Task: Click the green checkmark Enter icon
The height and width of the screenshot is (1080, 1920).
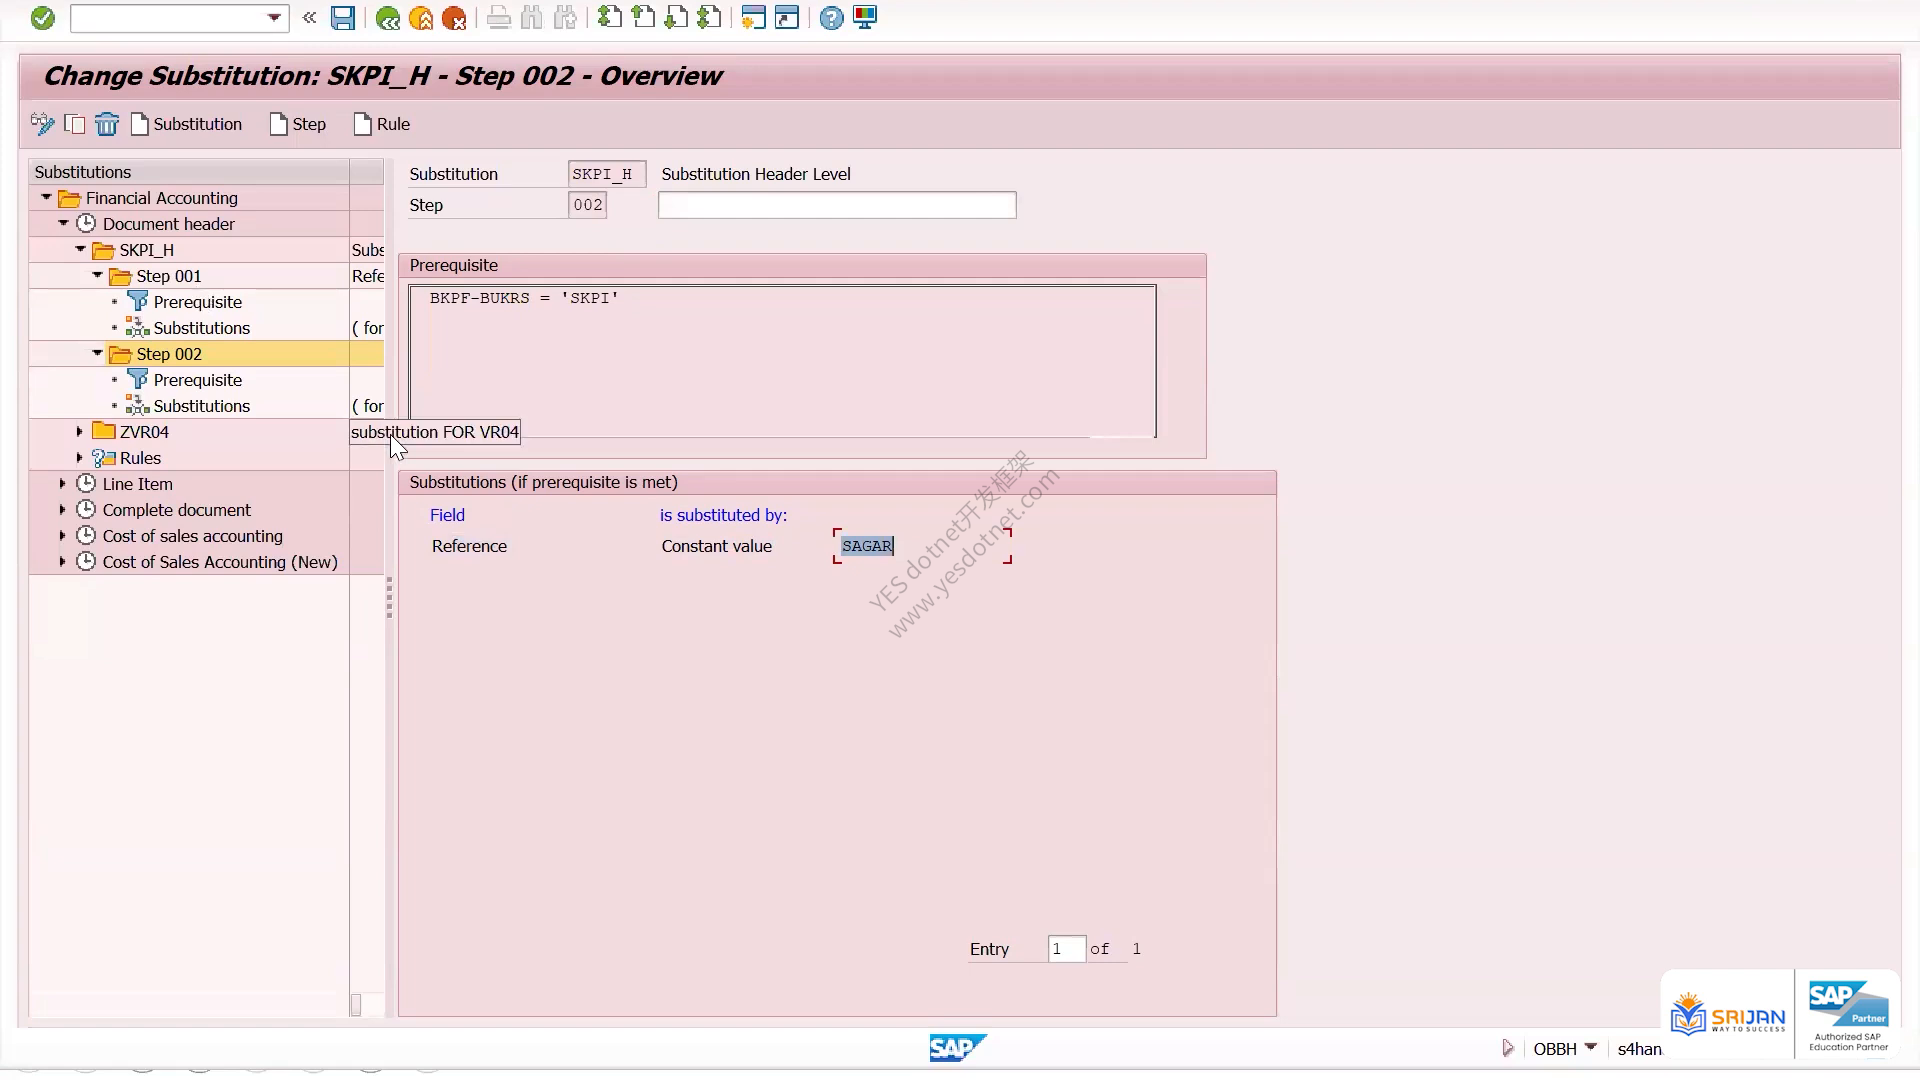Action: [x=42, y=18]
